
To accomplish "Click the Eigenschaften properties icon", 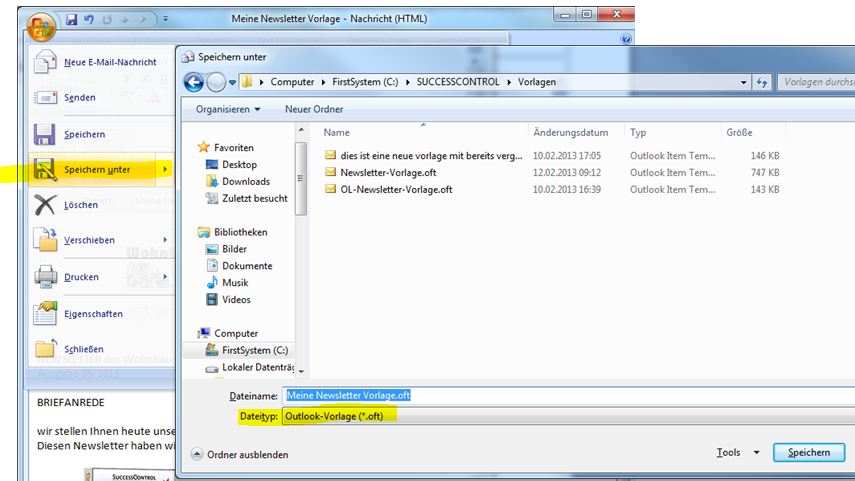I will [45, 314].
